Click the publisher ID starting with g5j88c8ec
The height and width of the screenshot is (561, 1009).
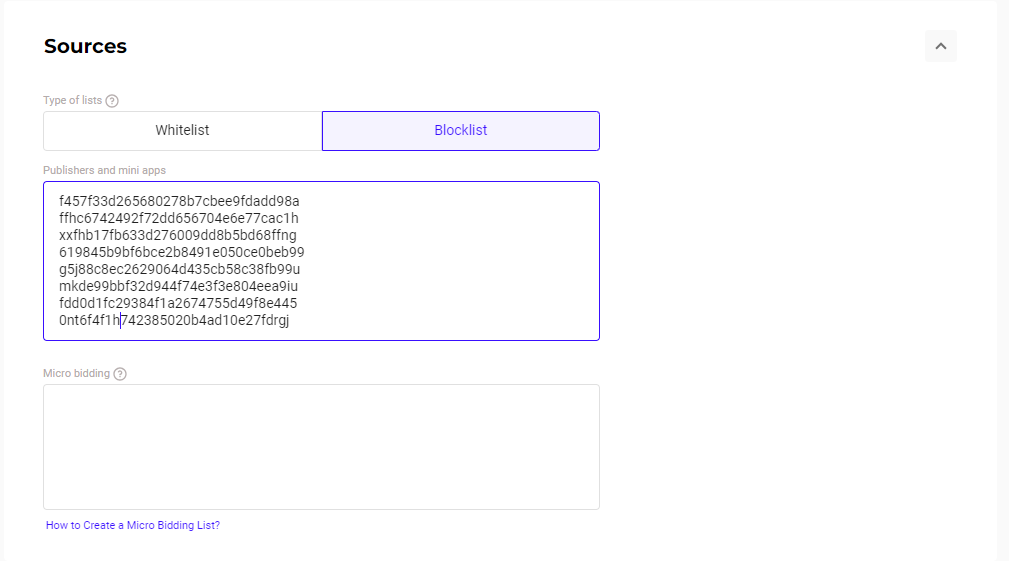pyautogui.click(x=180, y=269)
